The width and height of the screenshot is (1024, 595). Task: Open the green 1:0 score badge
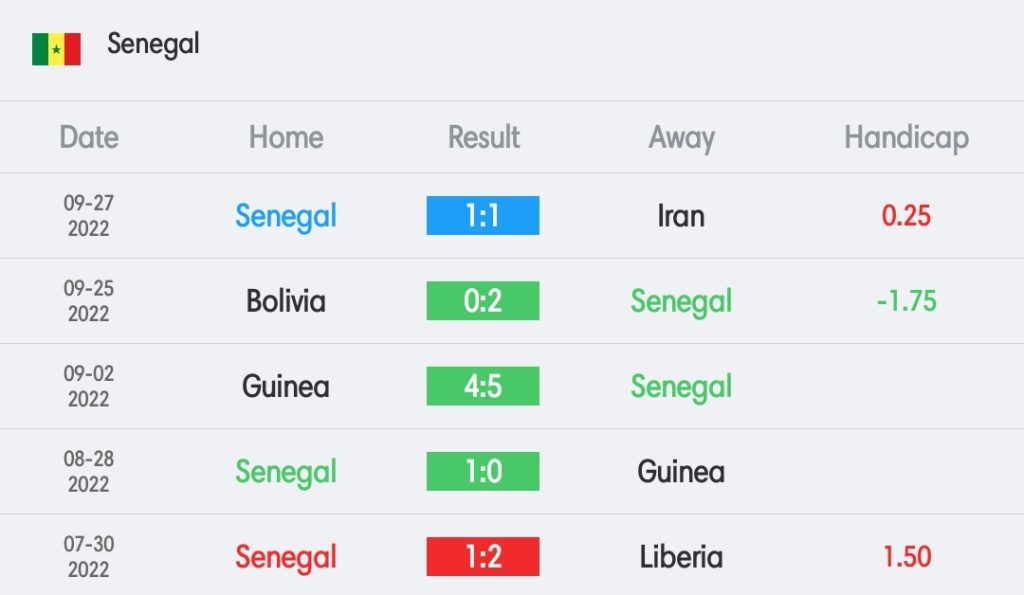(483, 471)
